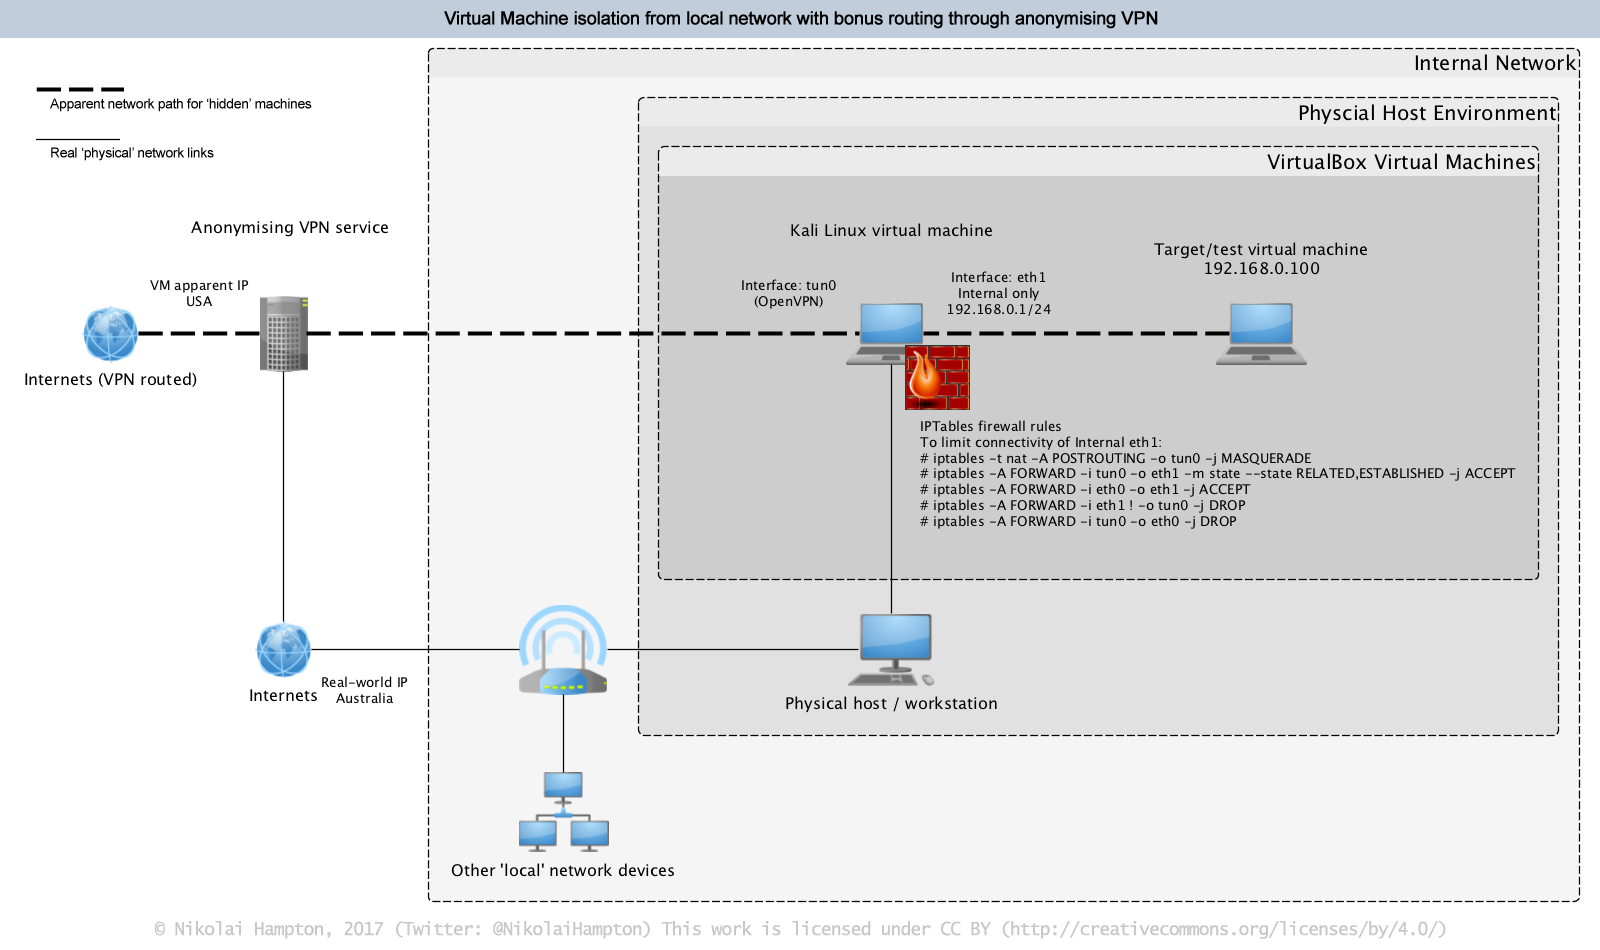Image resolution: width=1600 pixels, height=950 pixels.
Task: Select the Internal Network region label
Action: pyautogui.click(x=1492, y=62)
